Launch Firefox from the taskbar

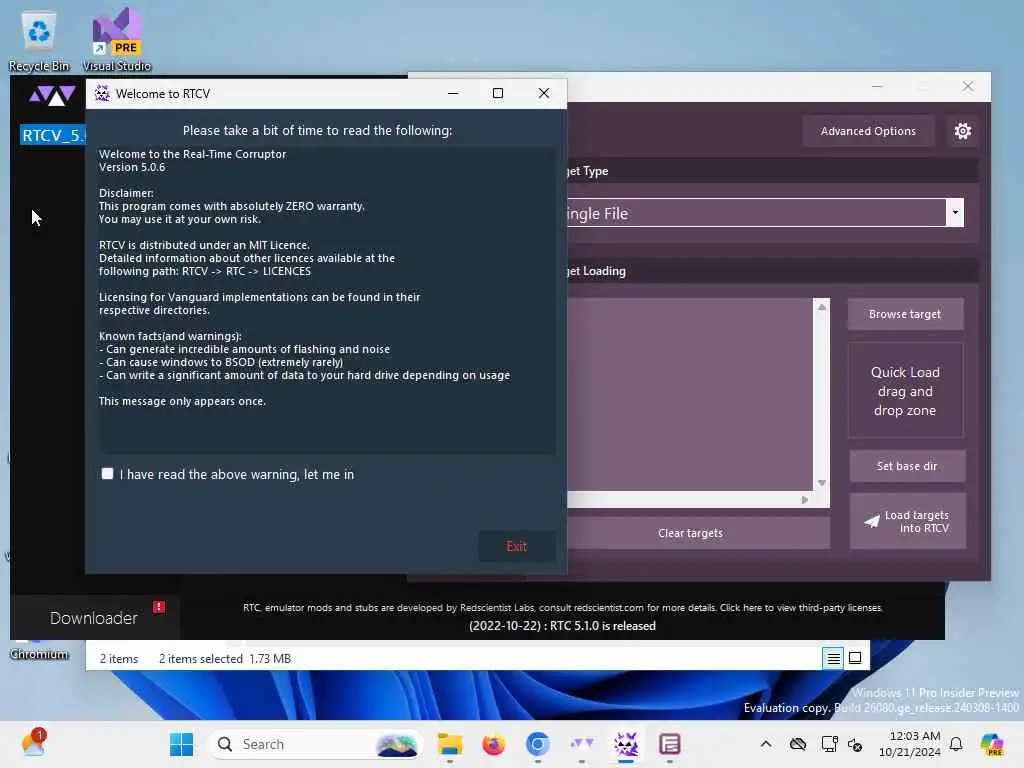tap(494, 744)
